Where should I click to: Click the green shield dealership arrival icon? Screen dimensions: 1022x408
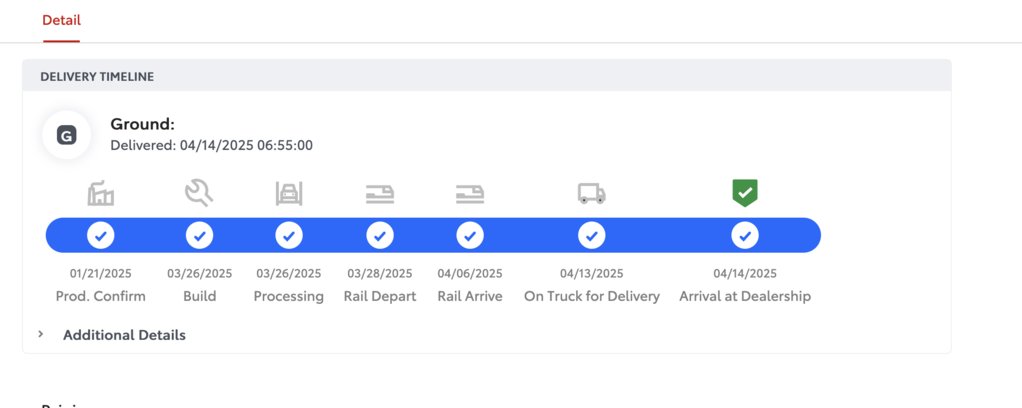tap(745, 194)
